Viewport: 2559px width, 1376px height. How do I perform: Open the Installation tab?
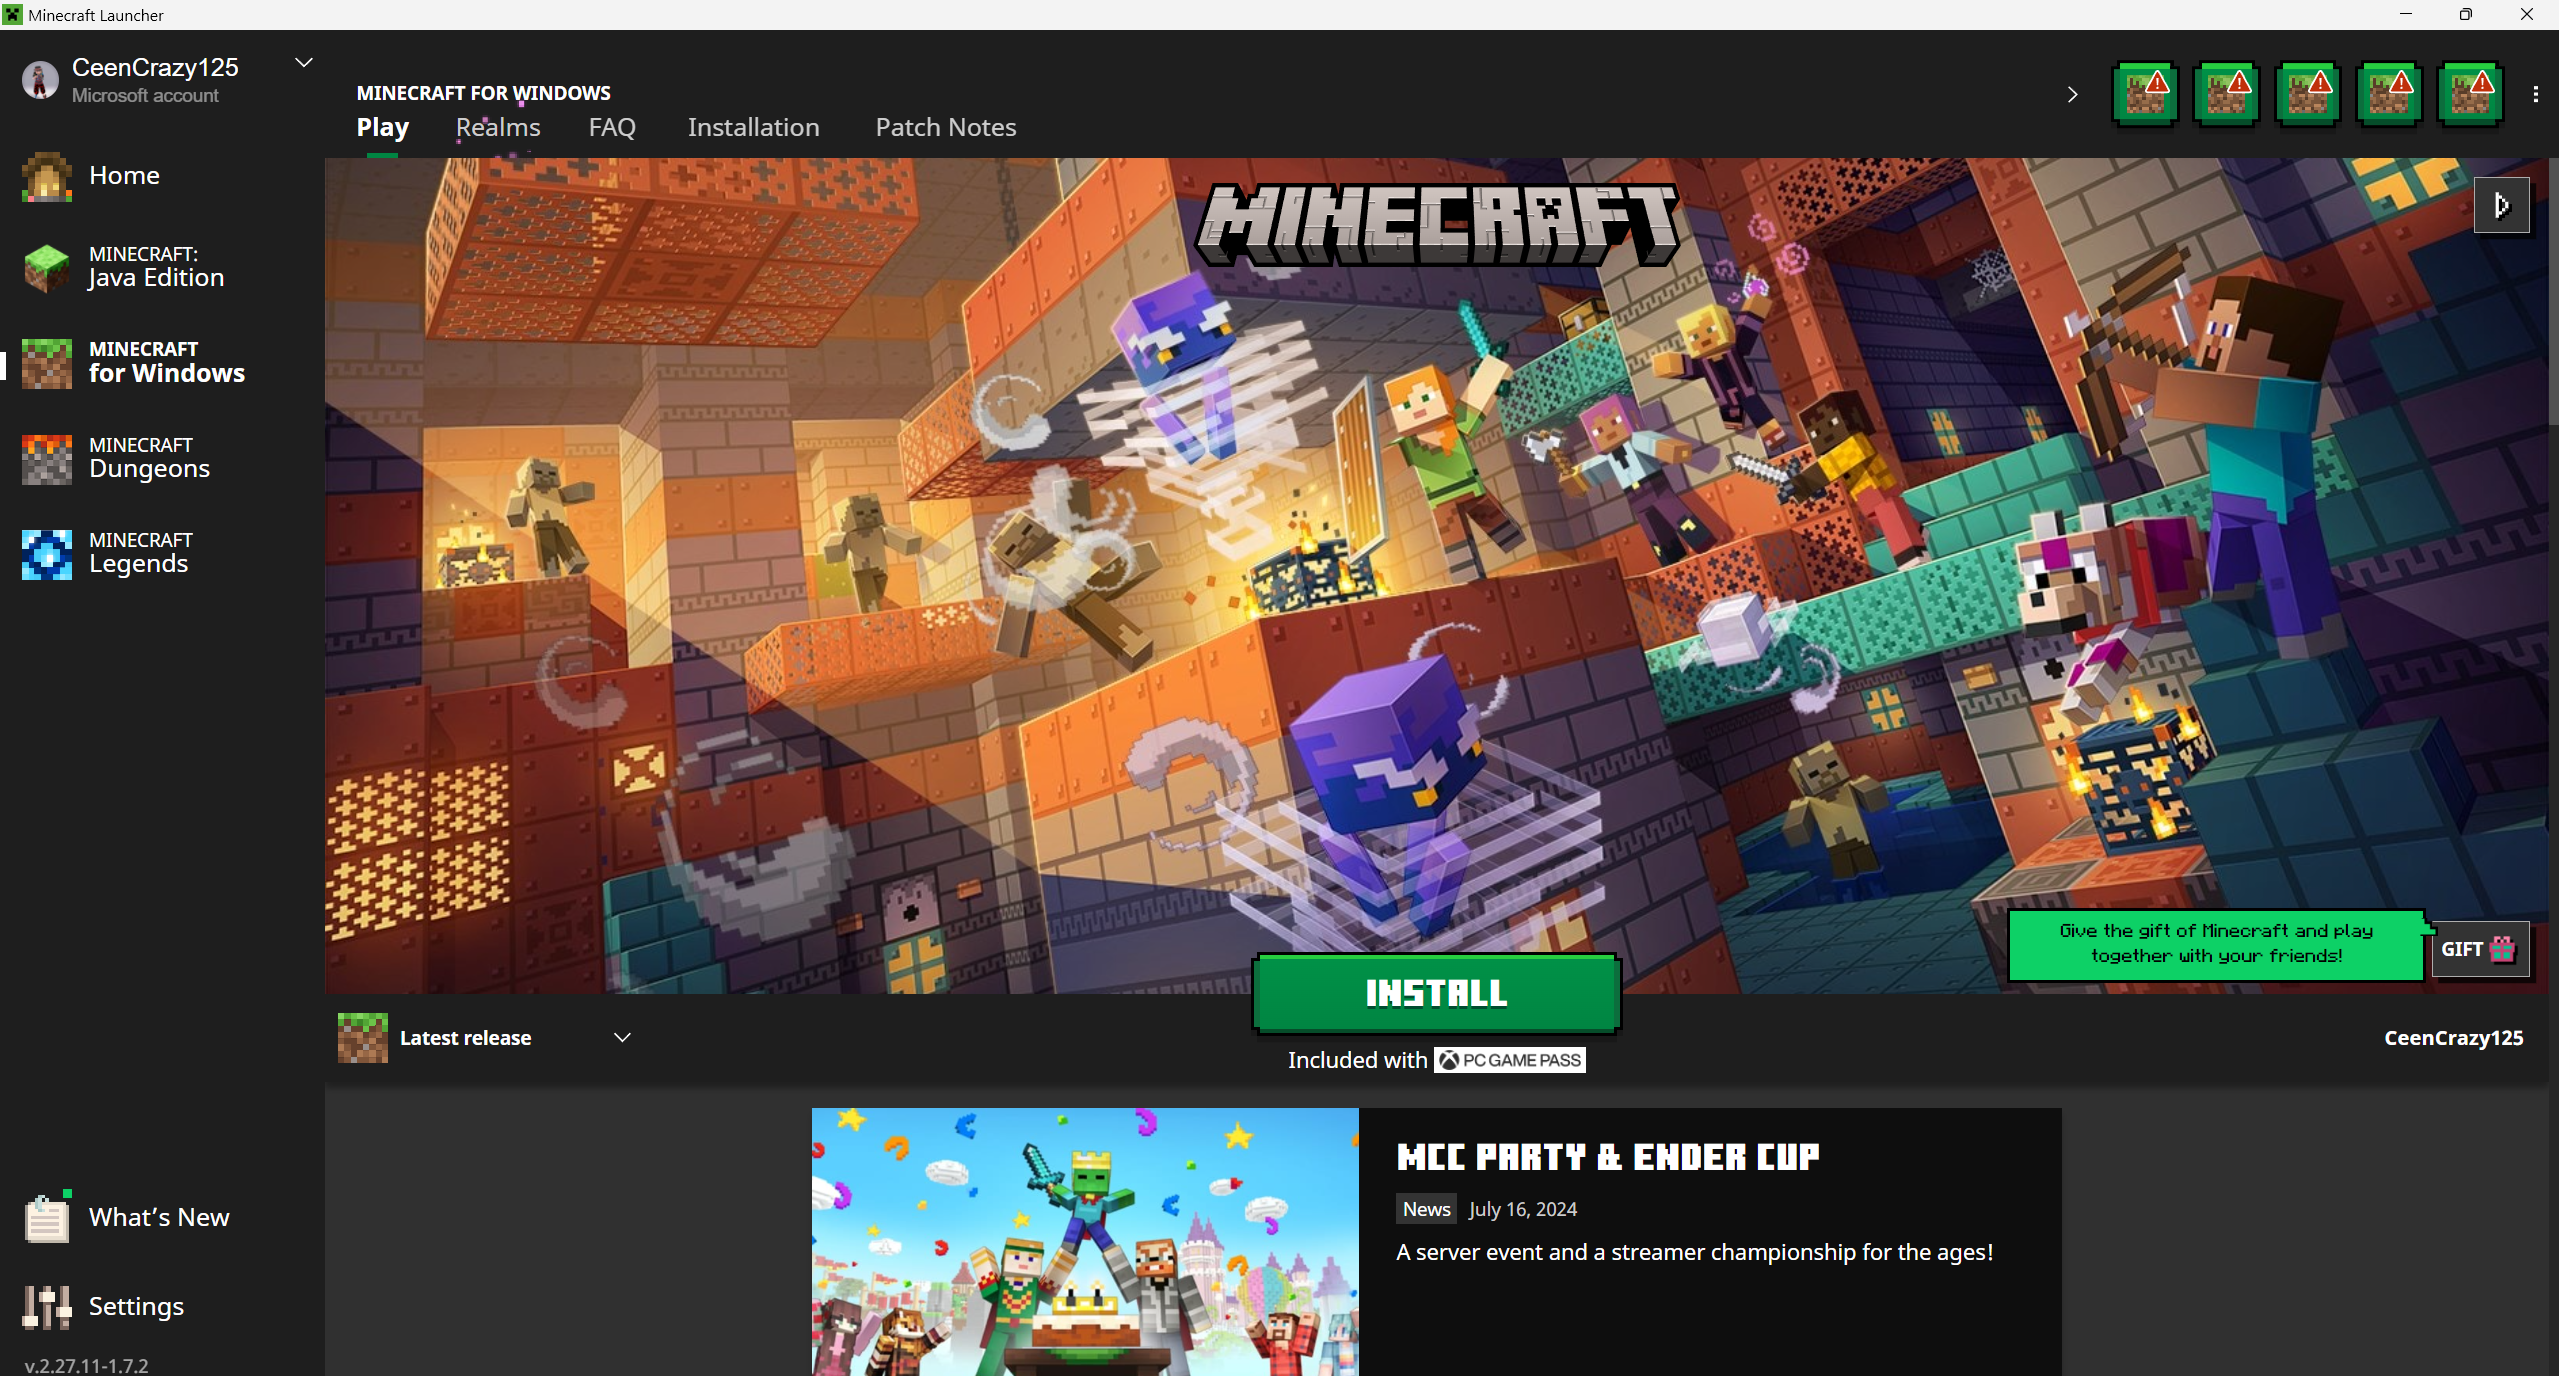[x=753, y=128]
